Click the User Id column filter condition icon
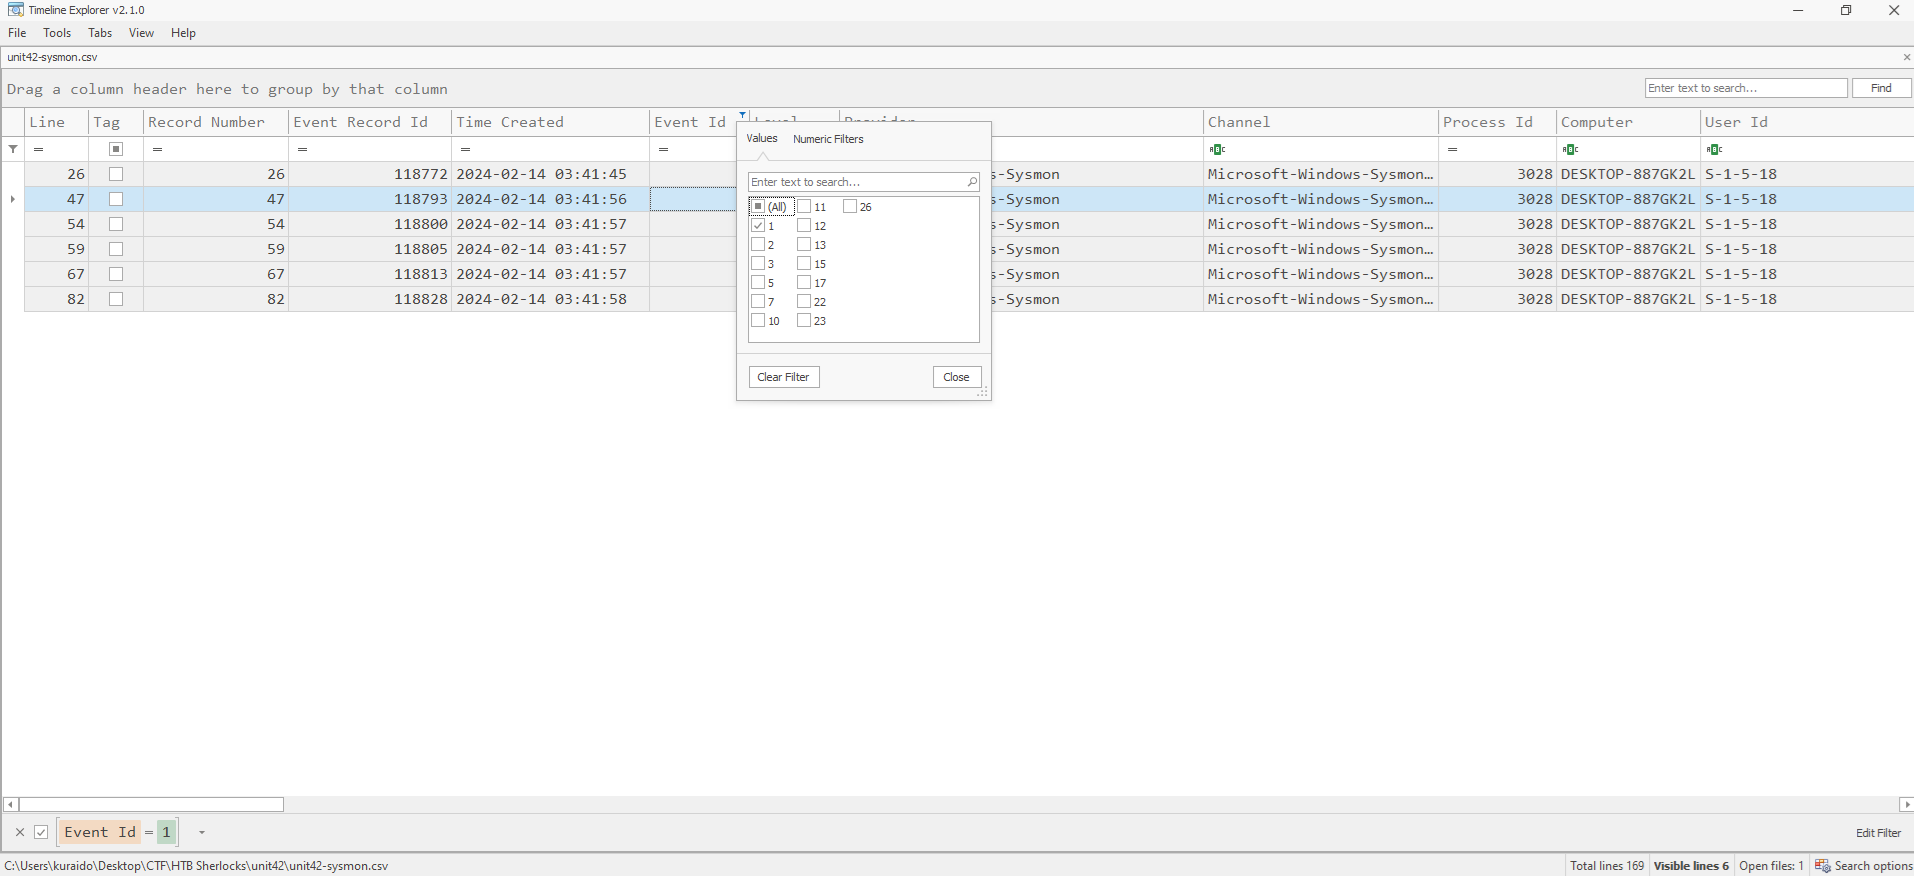Image resolution: width=1914 pixels, height=876 pixels. (1714, 149)
